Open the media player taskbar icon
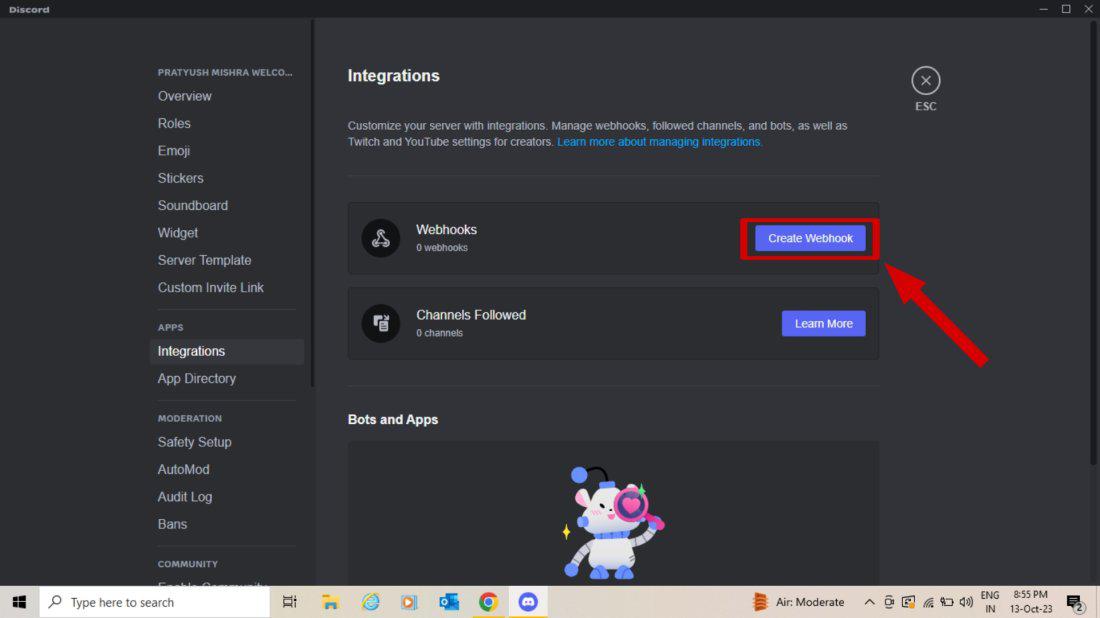This screenshot has height=618, width=1100. point(409,602)
